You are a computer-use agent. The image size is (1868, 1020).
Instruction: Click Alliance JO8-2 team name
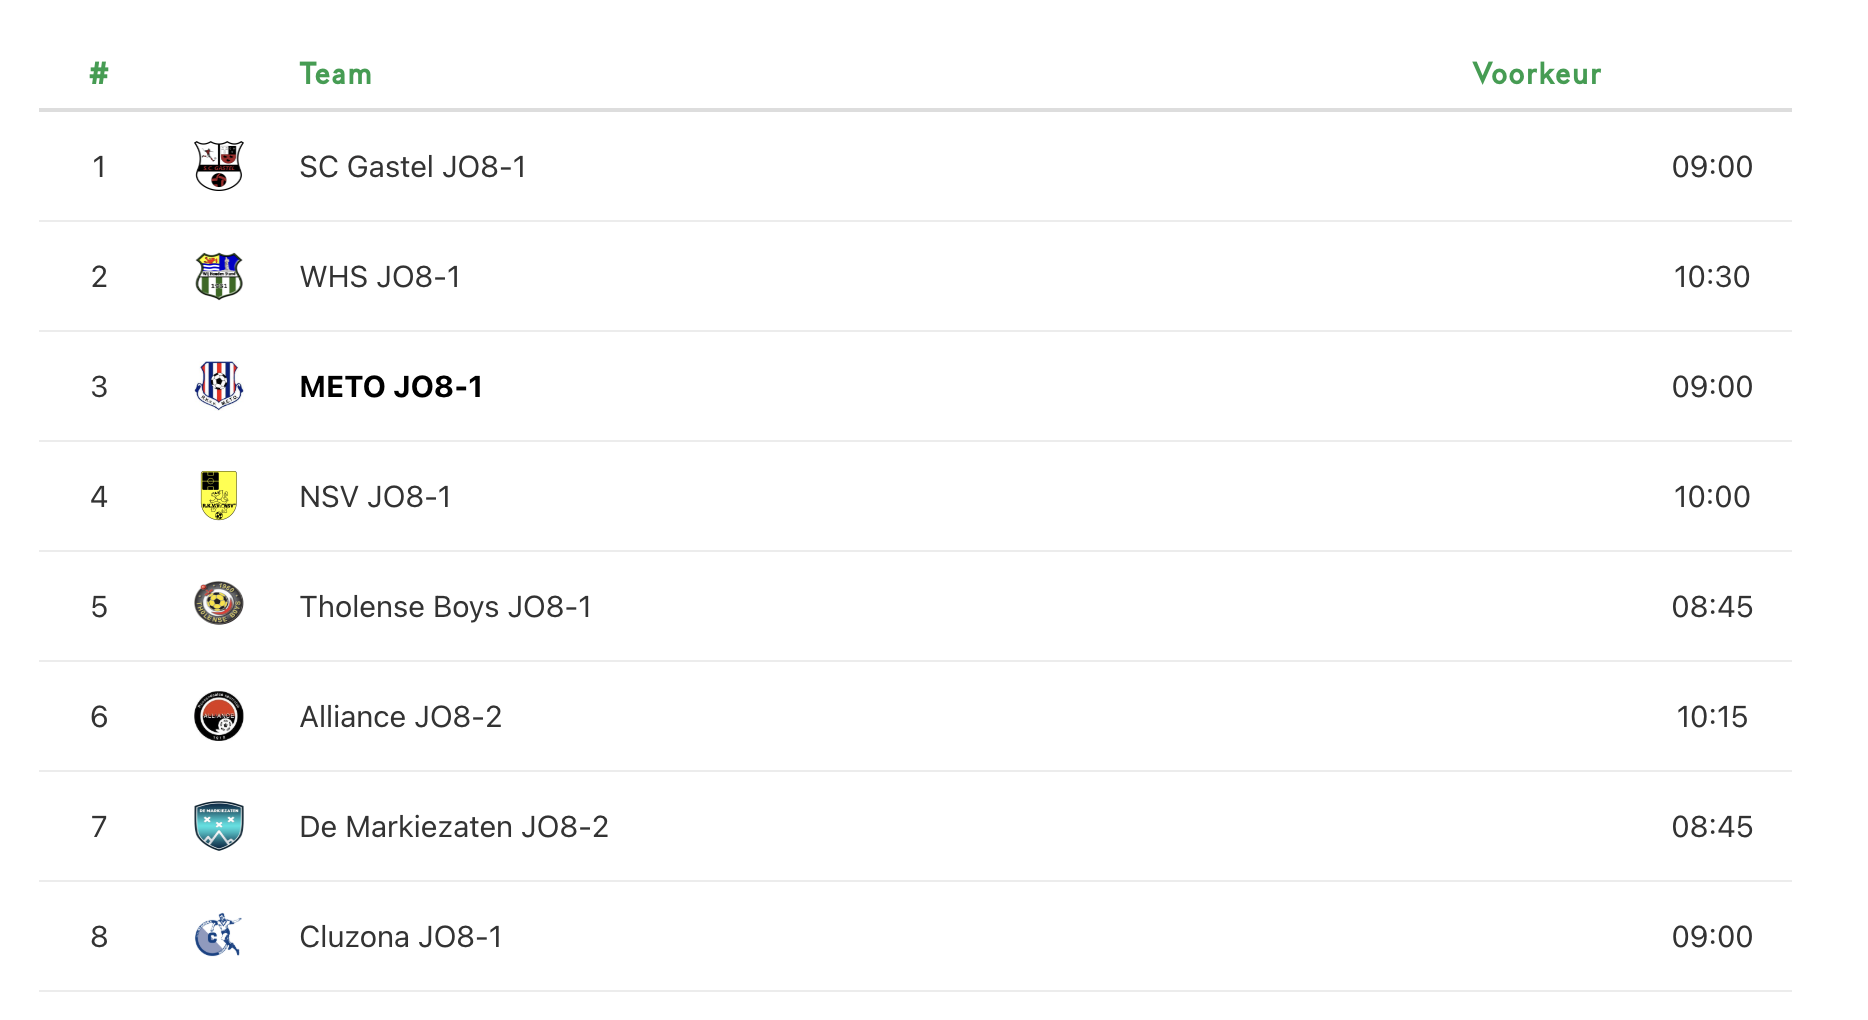pyautogui.click(x=400, y=717)
